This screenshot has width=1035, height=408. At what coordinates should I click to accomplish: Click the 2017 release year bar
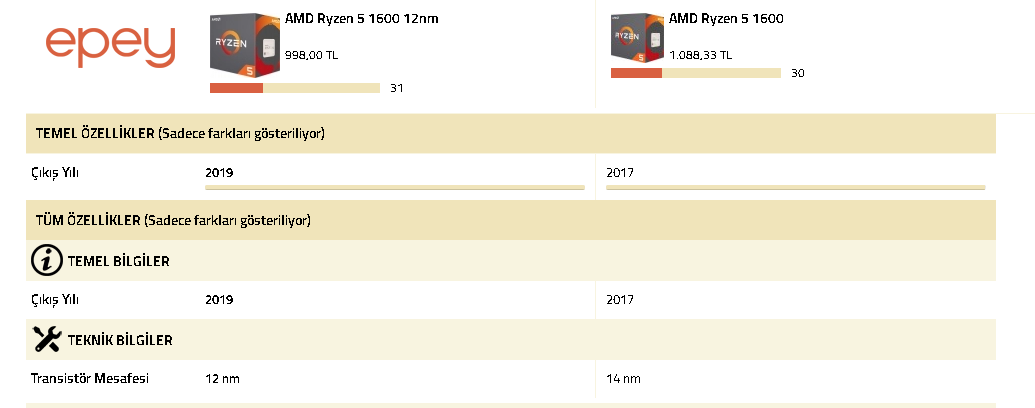point(795,187)
